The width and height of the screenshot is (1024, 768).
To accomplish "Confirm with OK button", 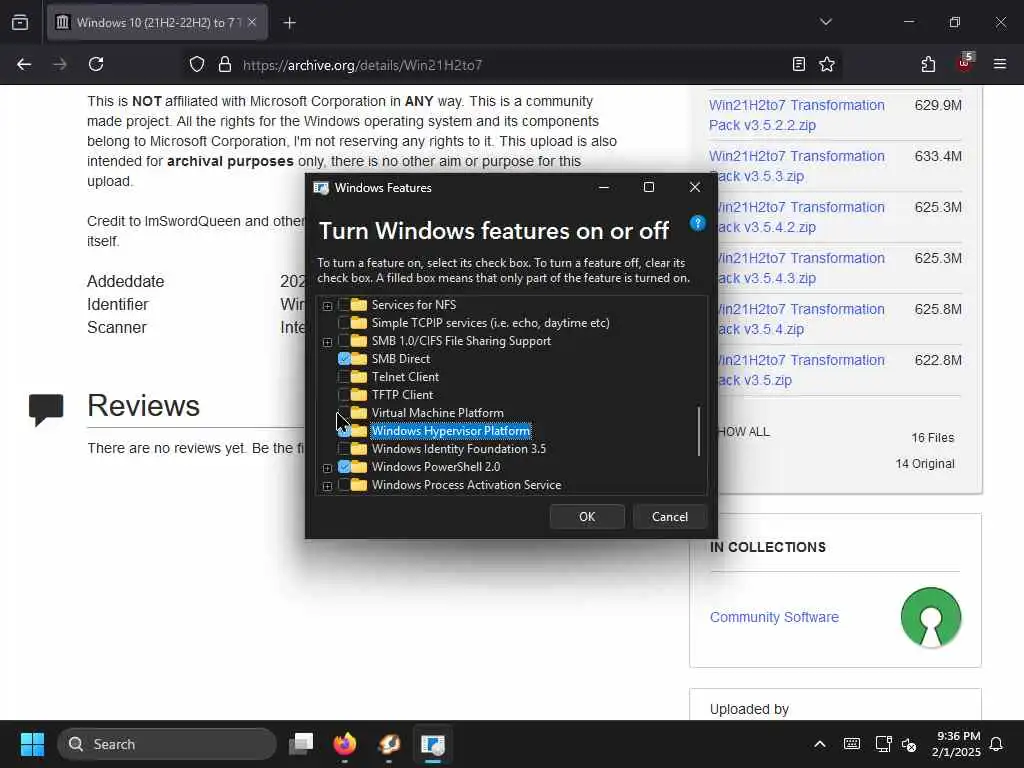I will point(587,517).
